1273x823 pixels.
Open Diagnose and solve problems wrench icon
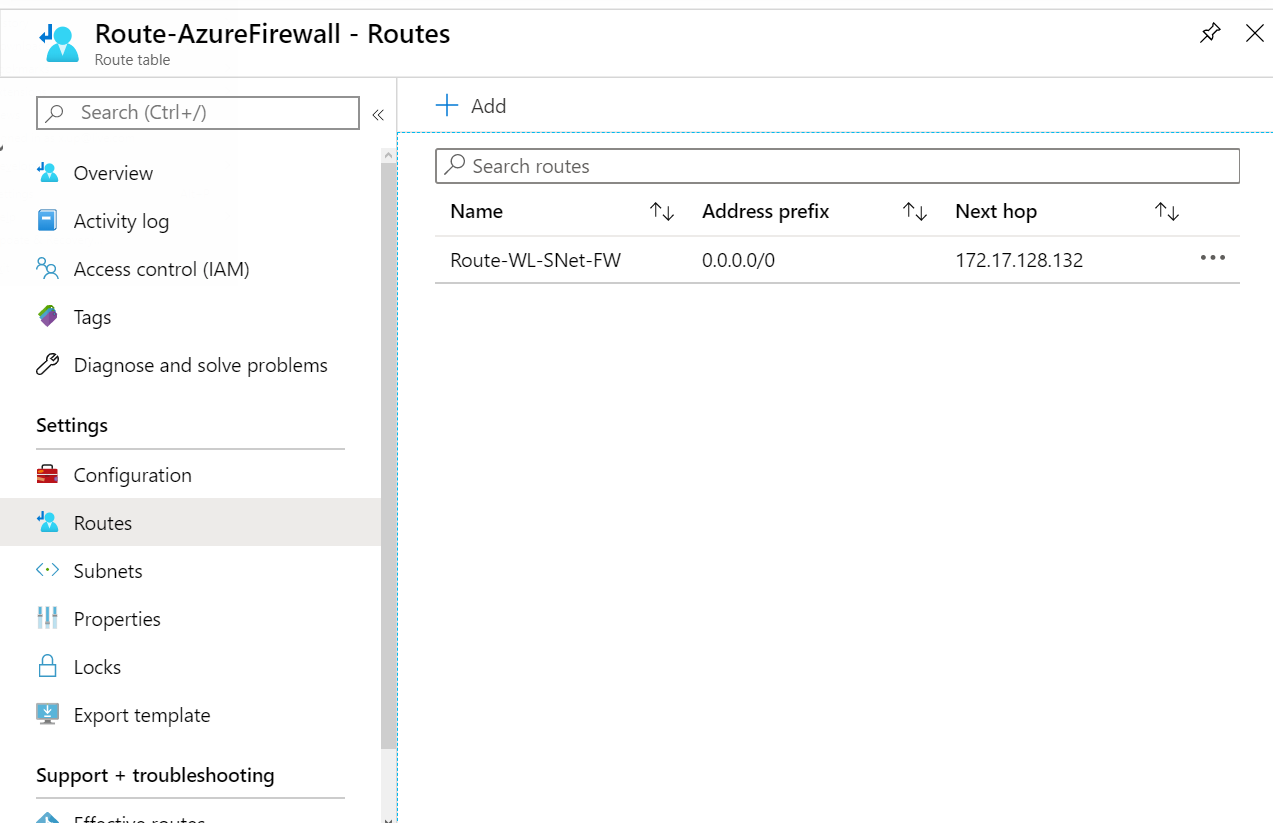pos(47,364)
